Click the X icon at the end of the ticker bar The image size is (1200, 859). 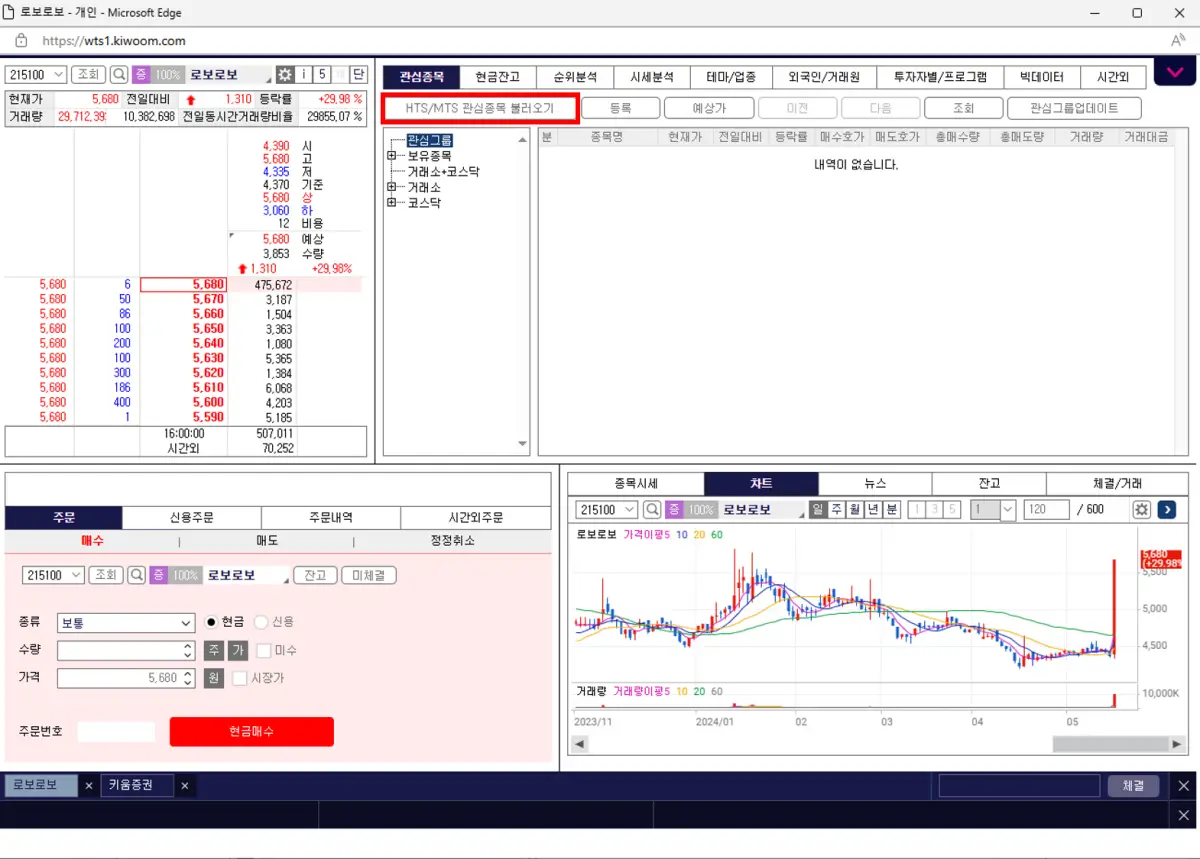click(1183, 786)
